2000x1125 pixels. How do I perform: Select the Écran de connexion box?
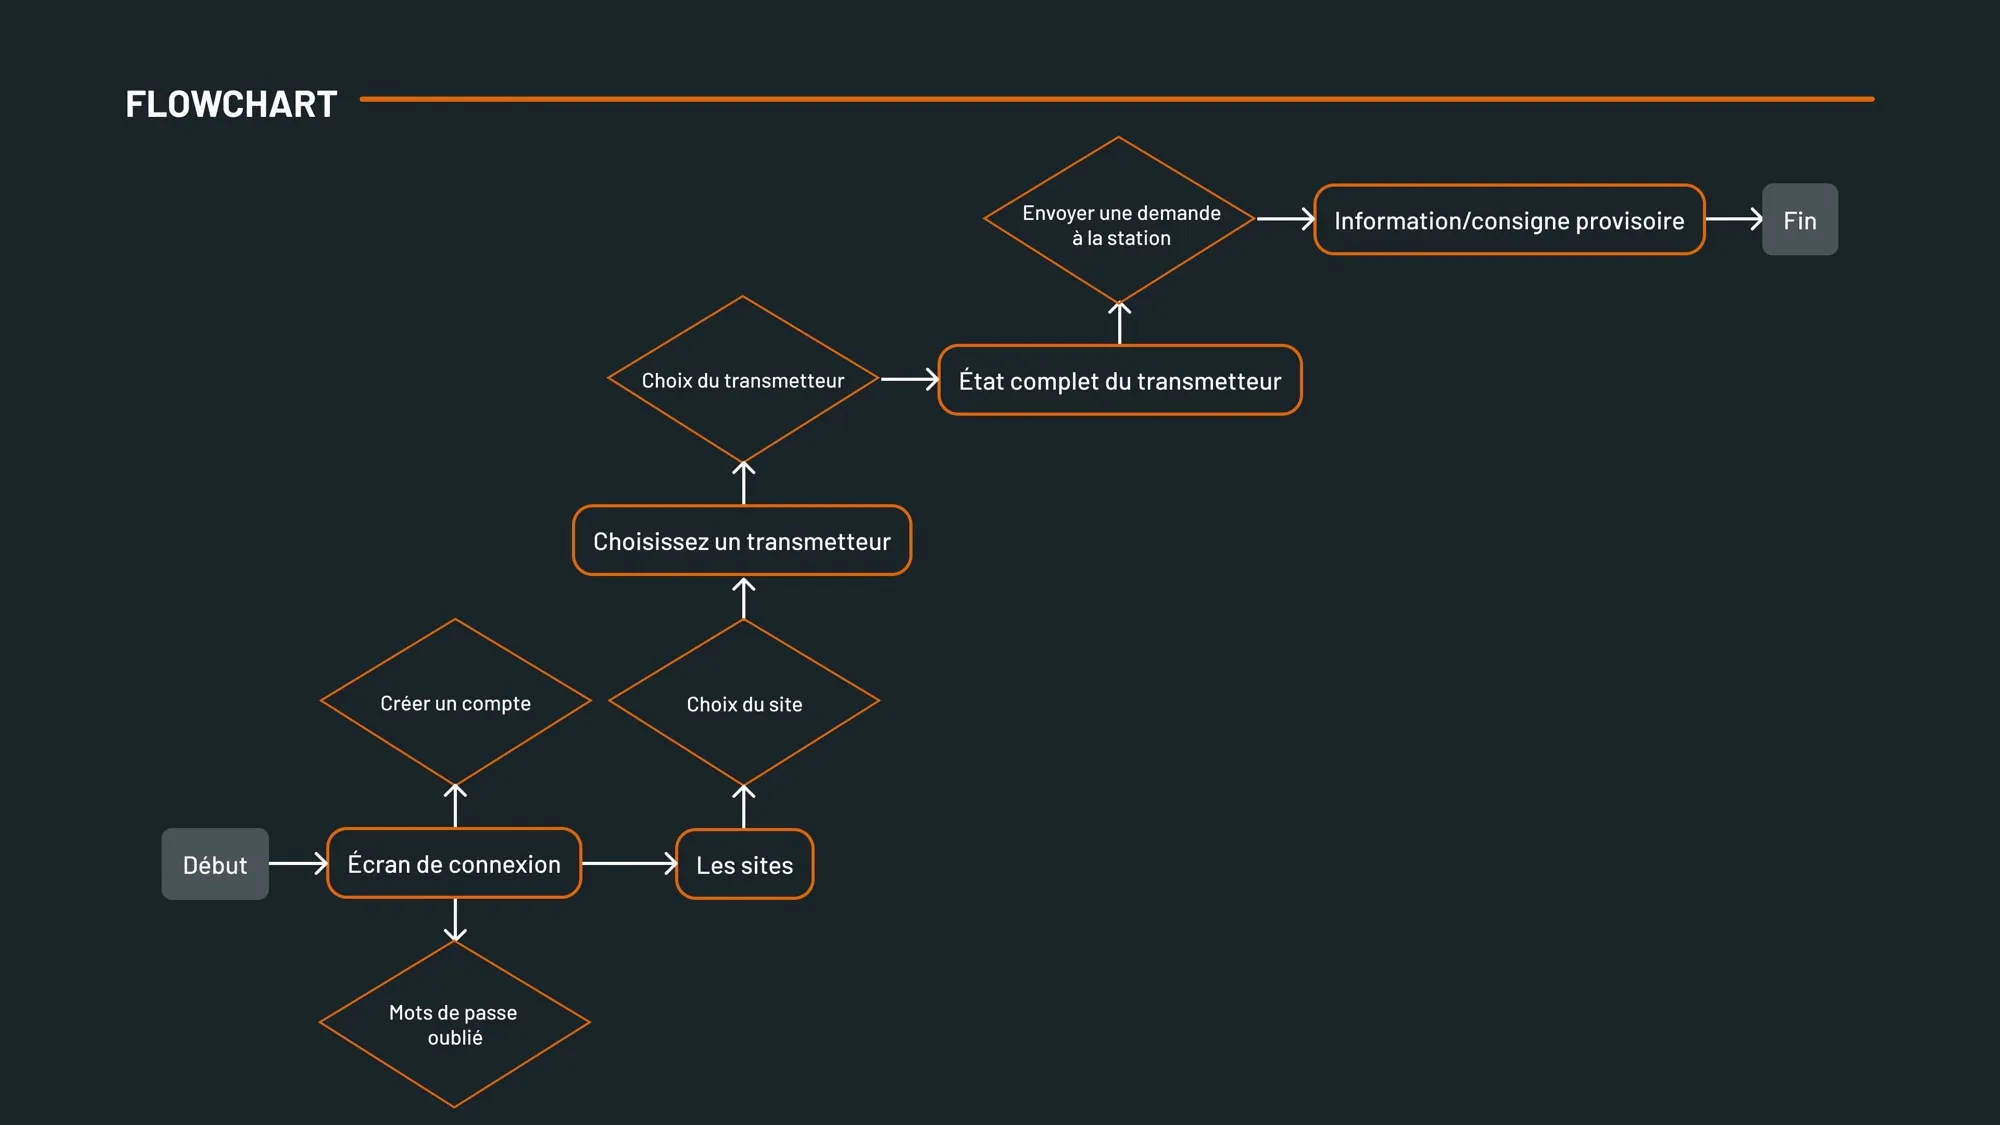(454, 863)
